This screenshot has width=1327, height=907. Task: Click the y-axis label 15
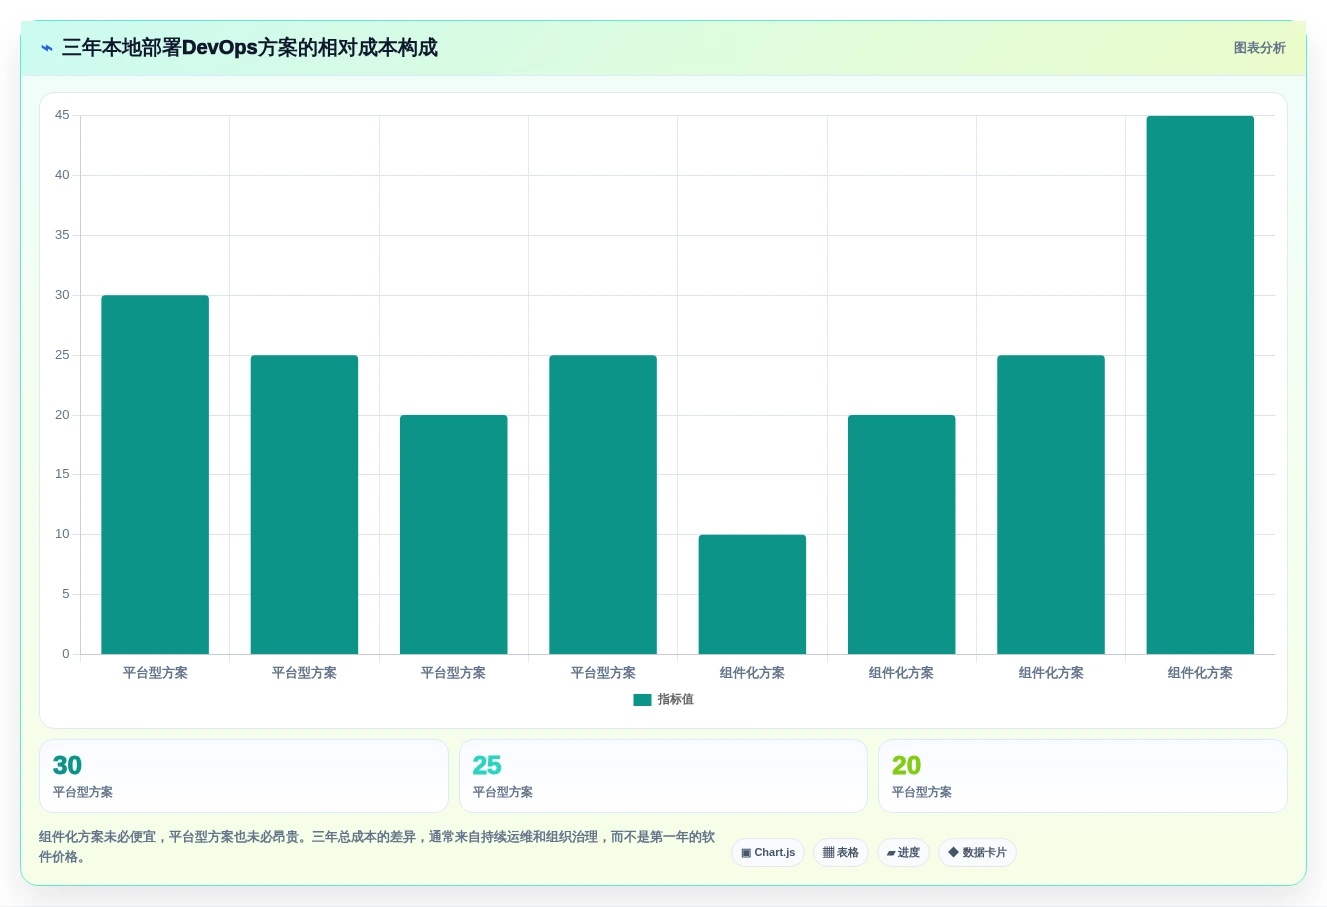[x=62, y=474]
